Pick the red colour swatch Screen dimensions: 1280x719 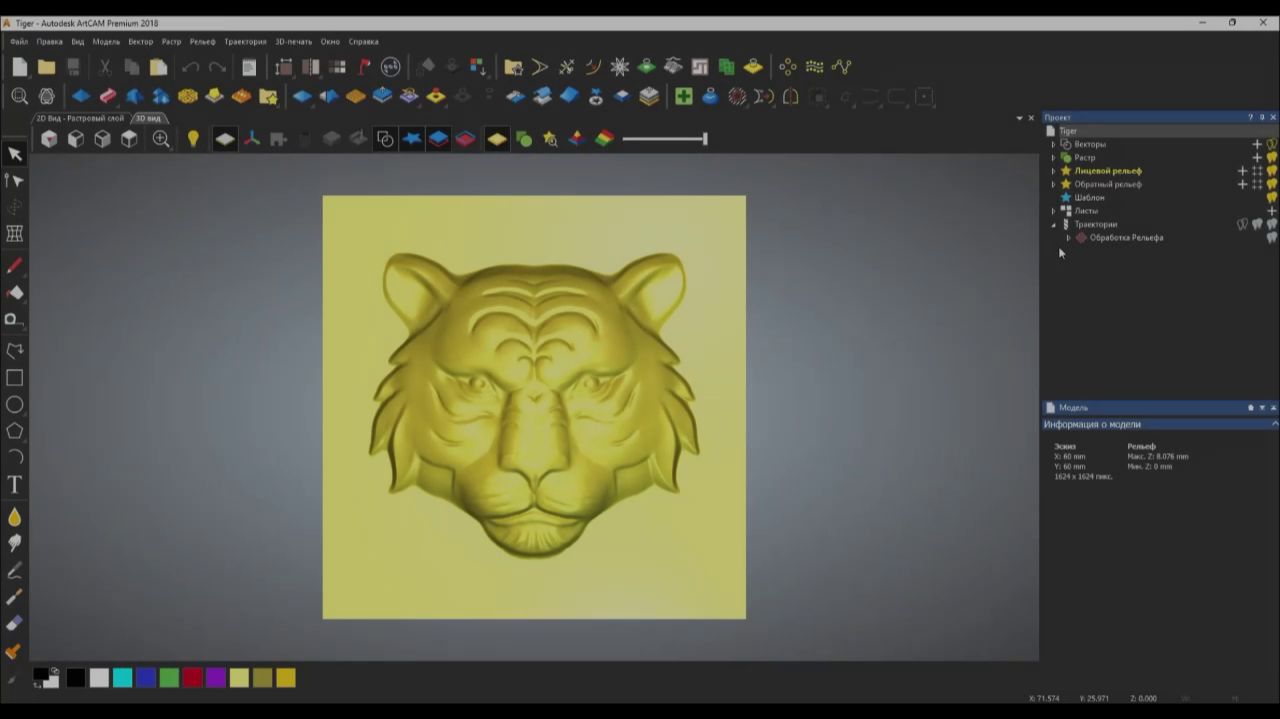(192, 678)
